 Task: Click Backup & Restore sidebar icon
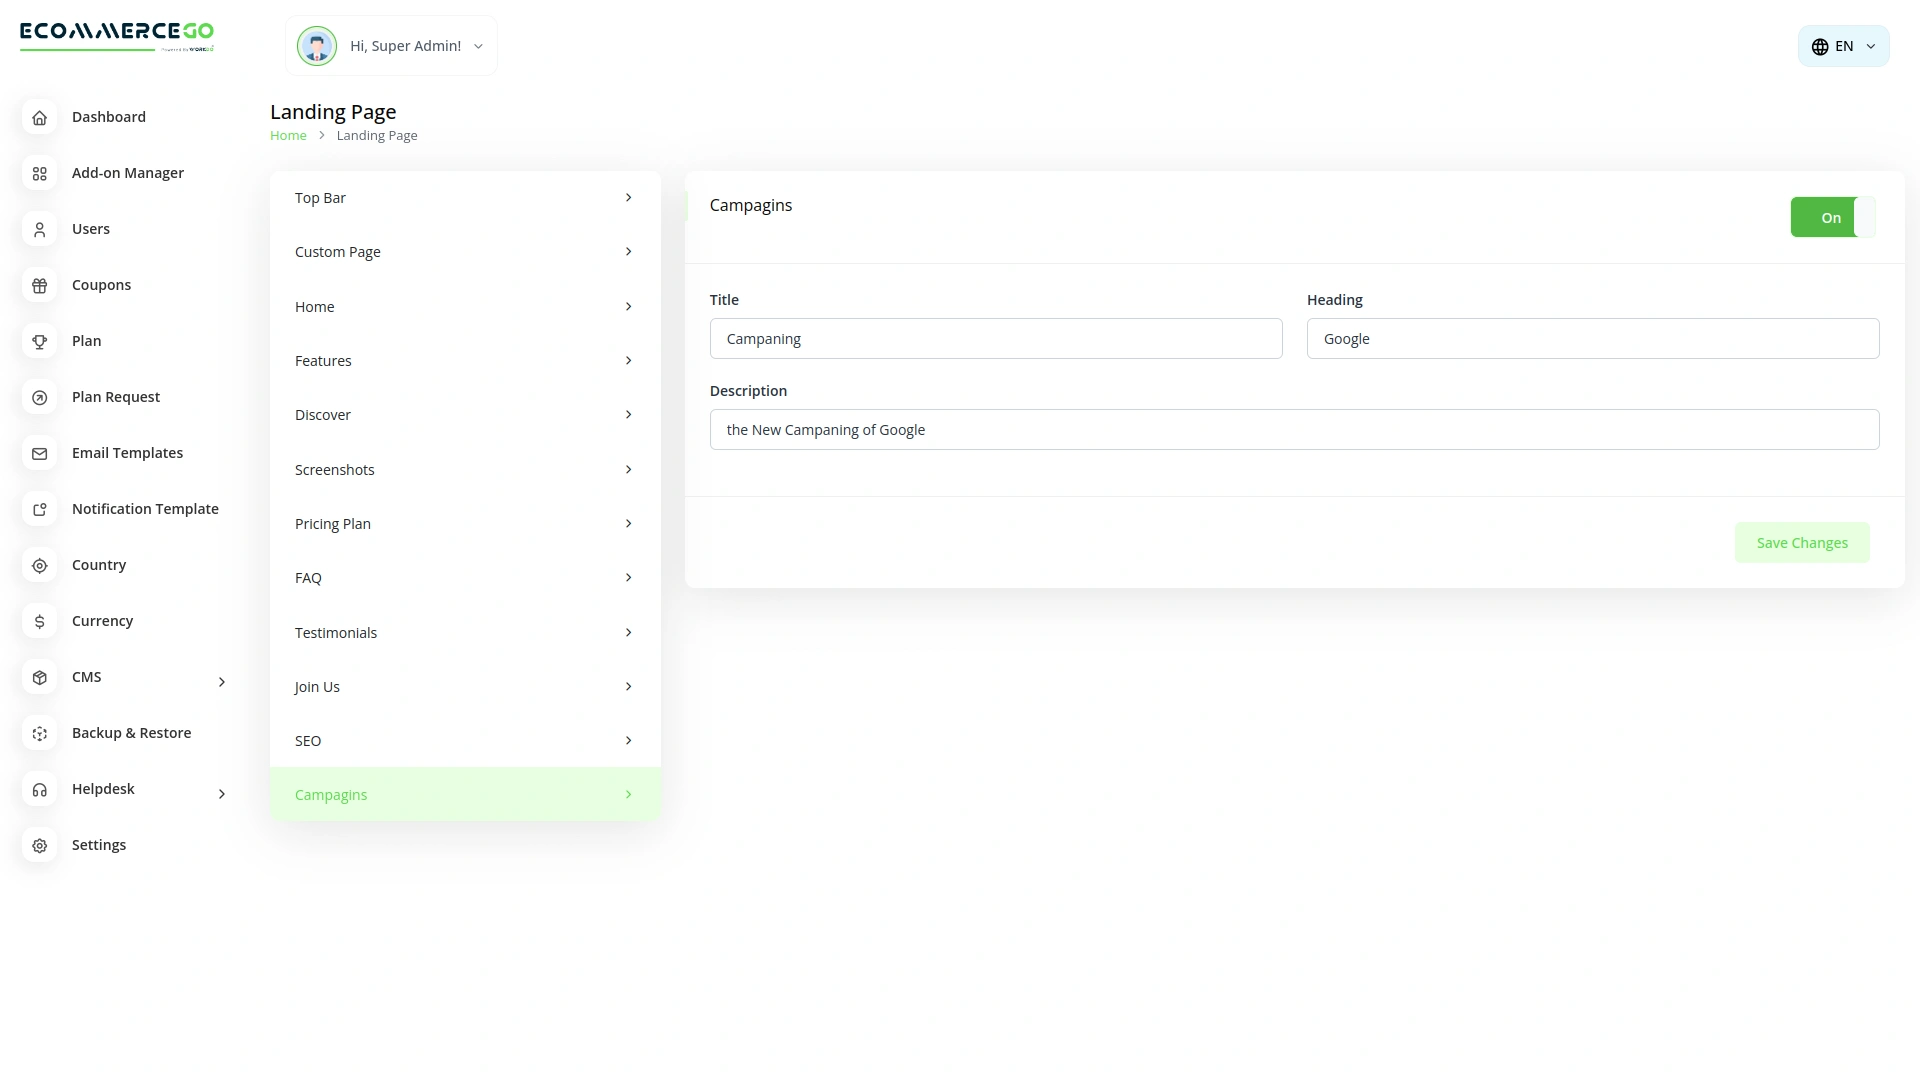40,734
